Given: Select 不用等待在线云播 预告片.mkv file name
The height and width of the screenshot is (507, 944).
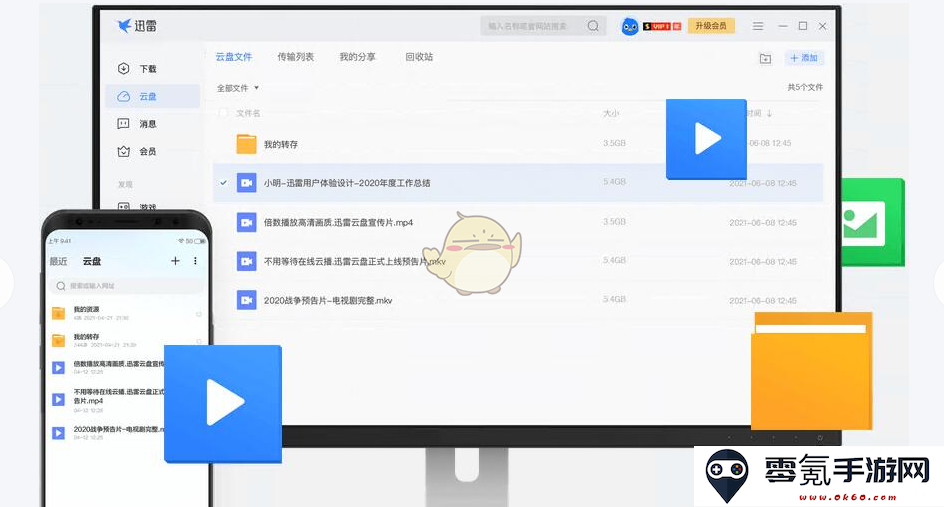Looking at the screenshot, I should (355, 261).
